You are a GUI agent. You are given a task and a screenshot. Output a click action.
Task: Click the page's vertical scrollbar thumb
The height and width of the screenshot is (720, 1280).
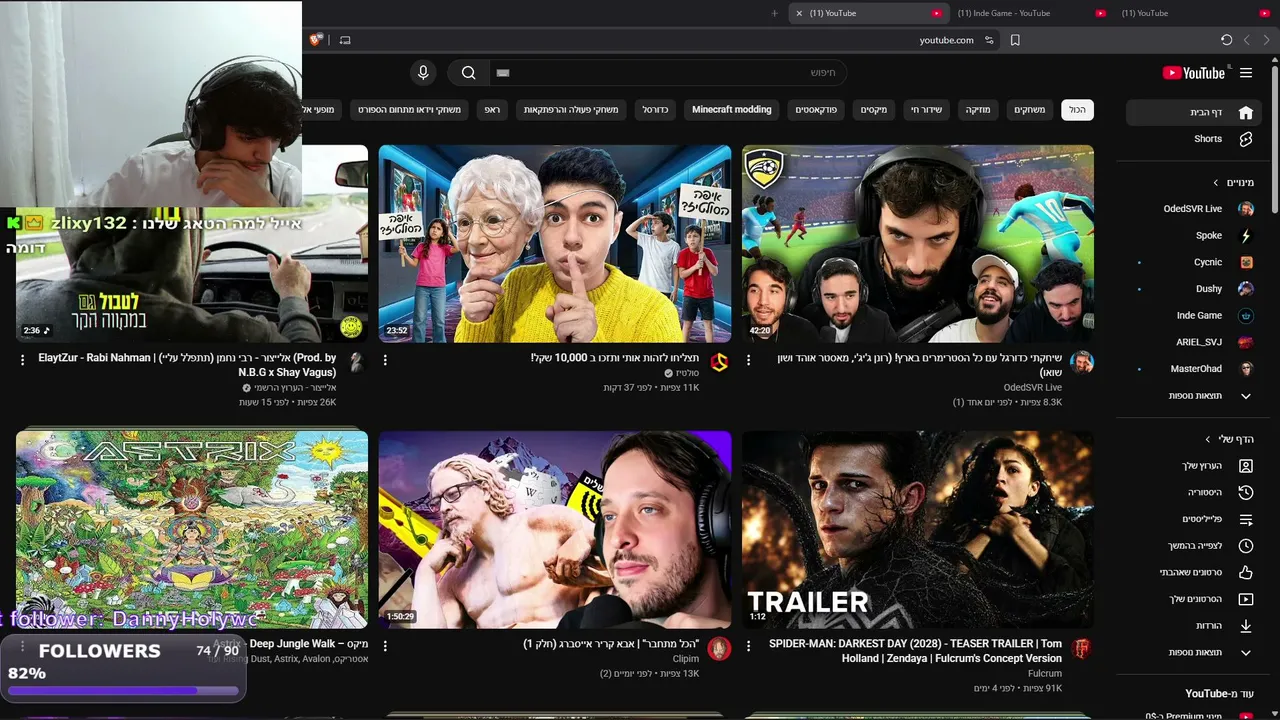pyautogui.click(x=1274, y=137)
